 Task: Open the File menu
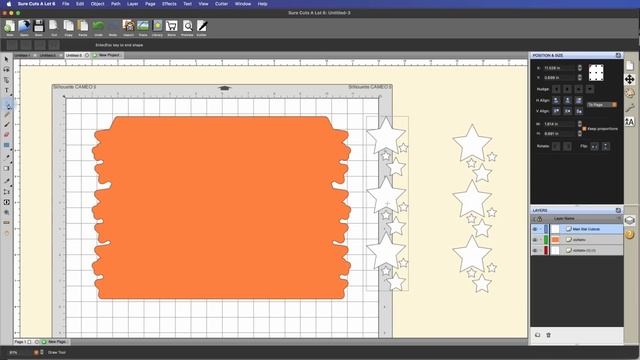[65, 4]
